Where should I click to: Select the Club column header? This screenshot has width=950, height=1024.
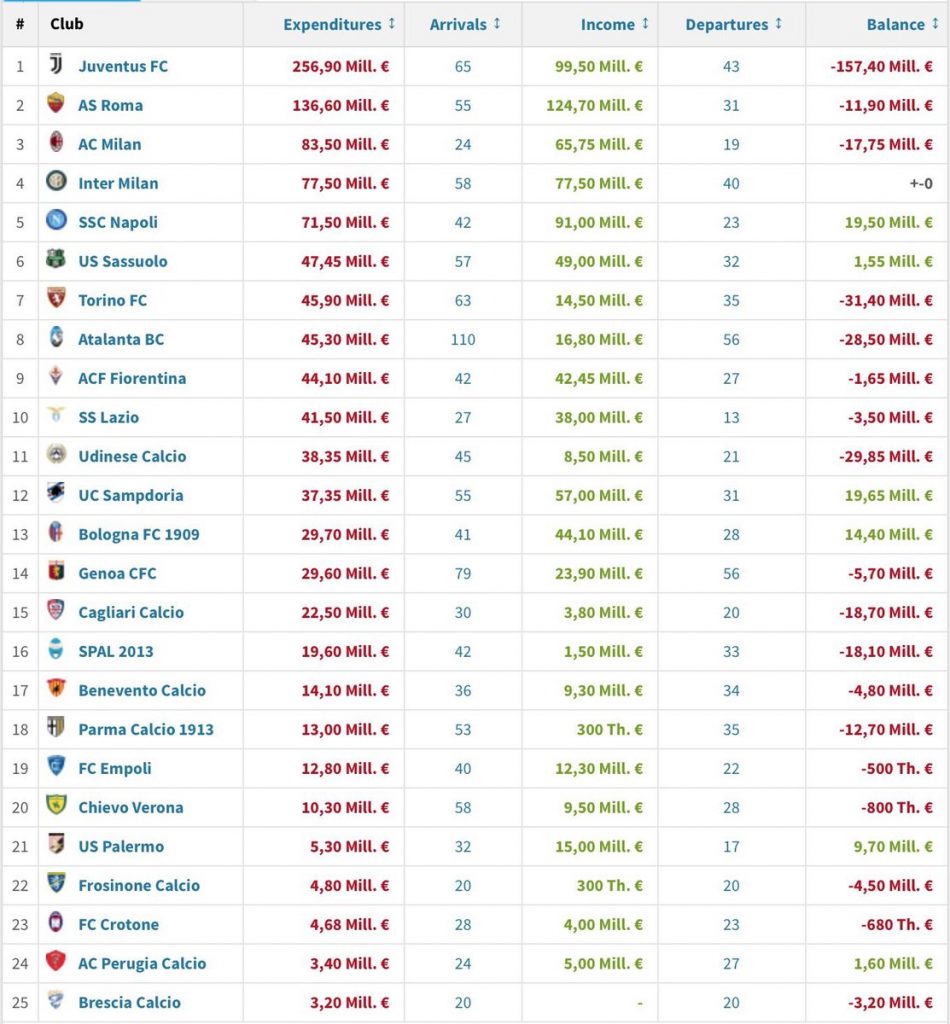coord(67,24)
